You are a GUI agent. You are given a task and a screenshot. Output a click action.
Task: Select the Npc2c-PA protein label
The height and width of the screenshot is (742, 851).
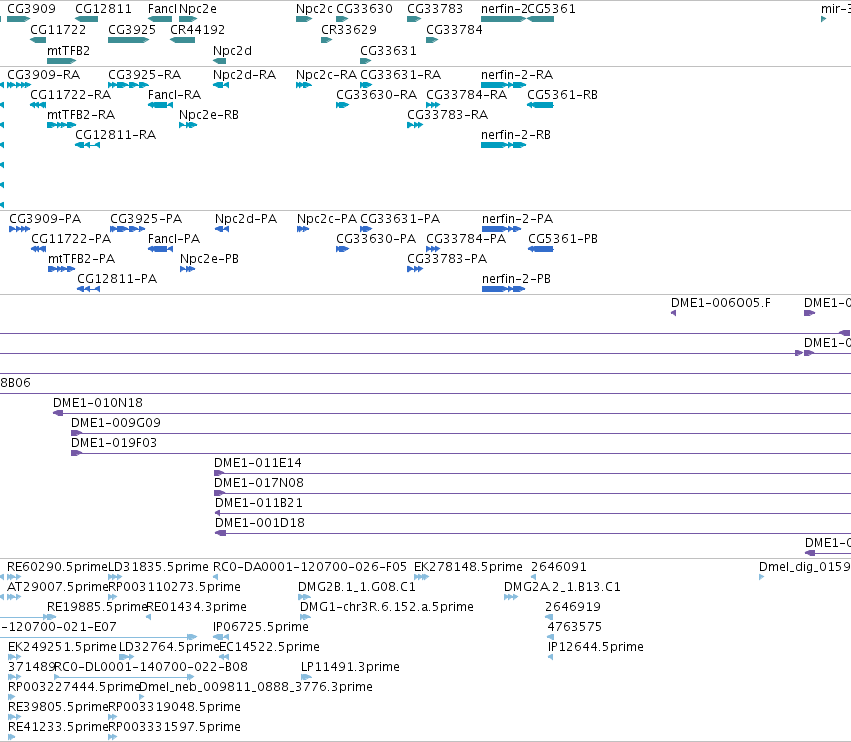327,219
